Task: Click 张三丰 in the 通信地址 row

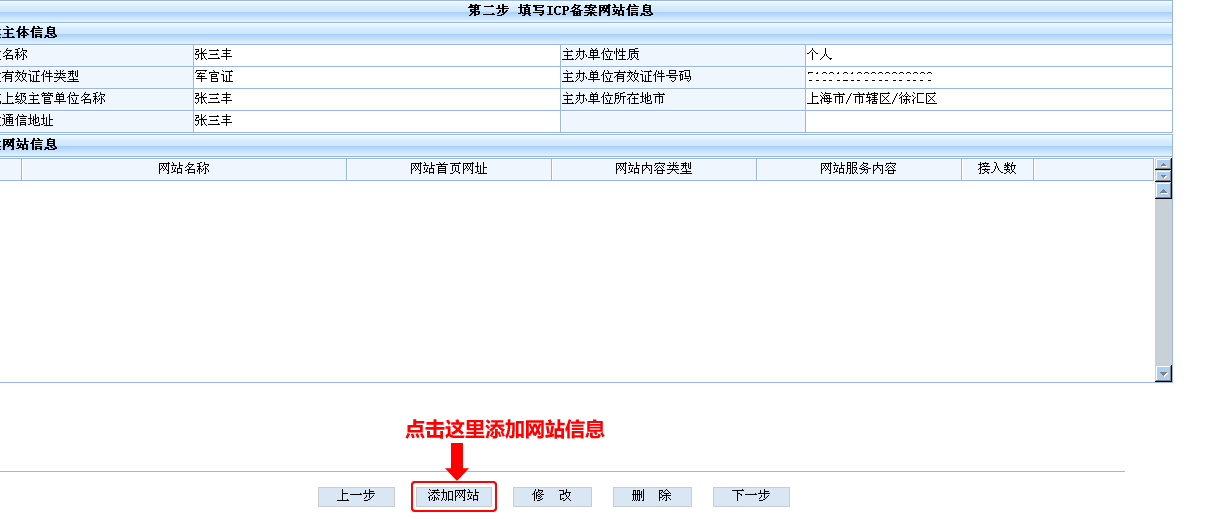Action: point(214,121)
